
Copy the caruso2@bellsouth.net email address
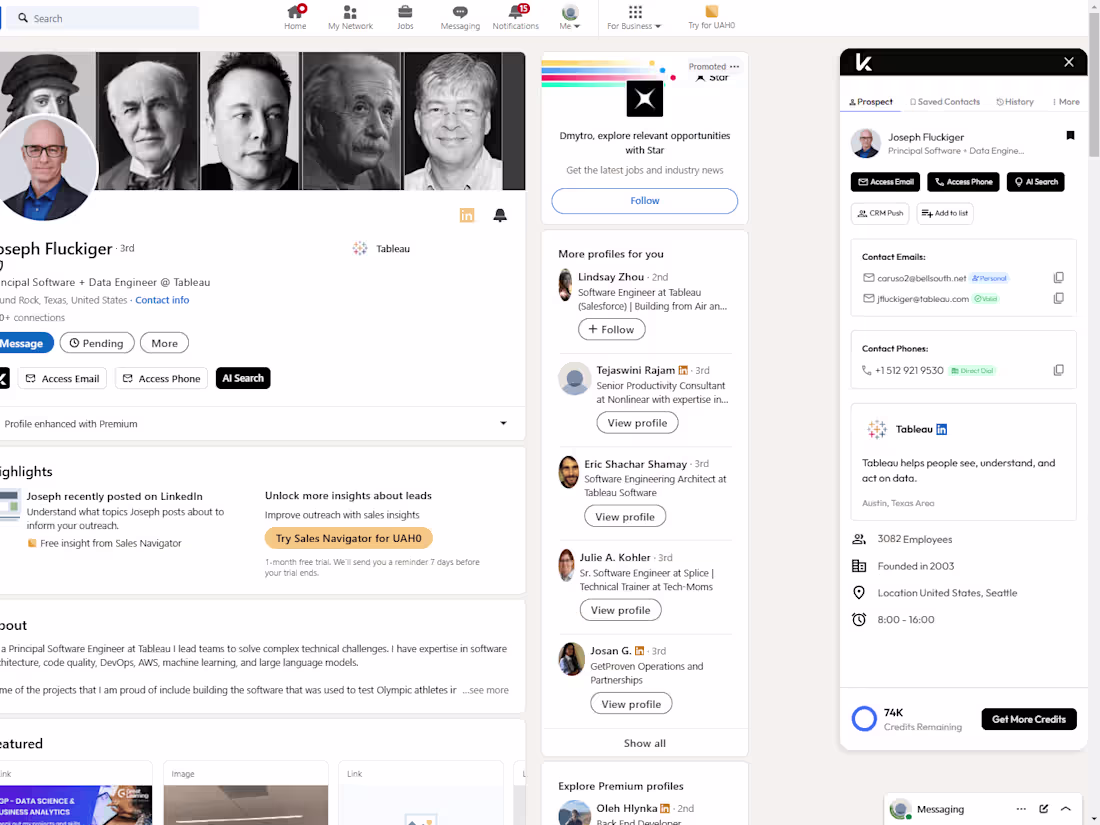[1058, 277]
